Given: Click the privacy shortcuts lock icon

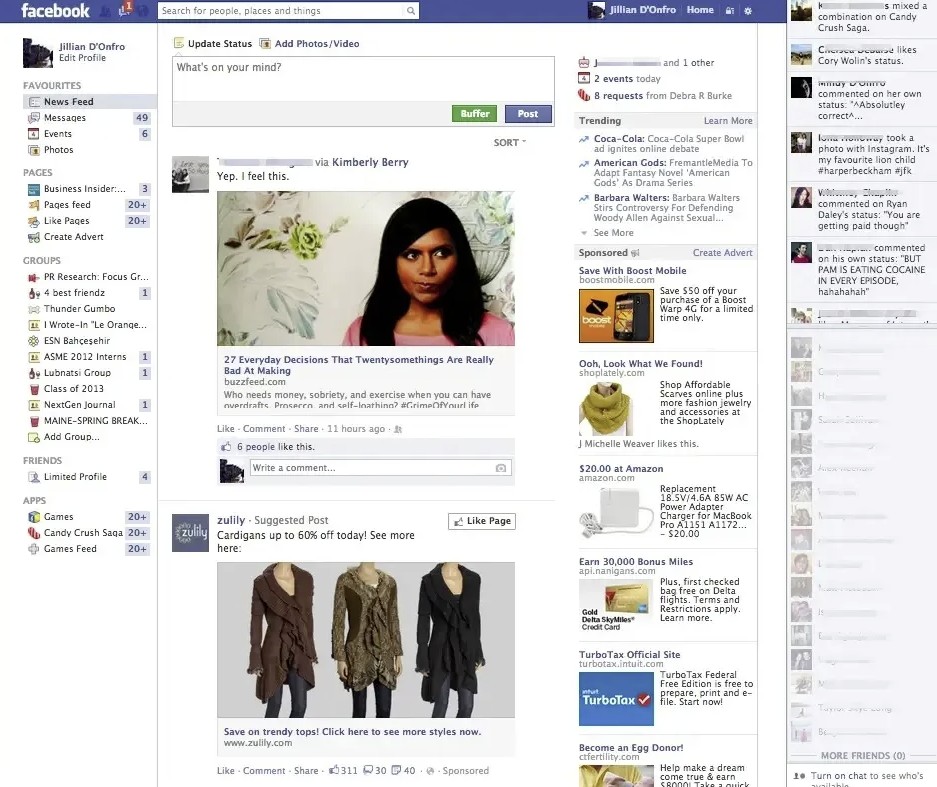Looking at the screenshot, I should (730, 10).
